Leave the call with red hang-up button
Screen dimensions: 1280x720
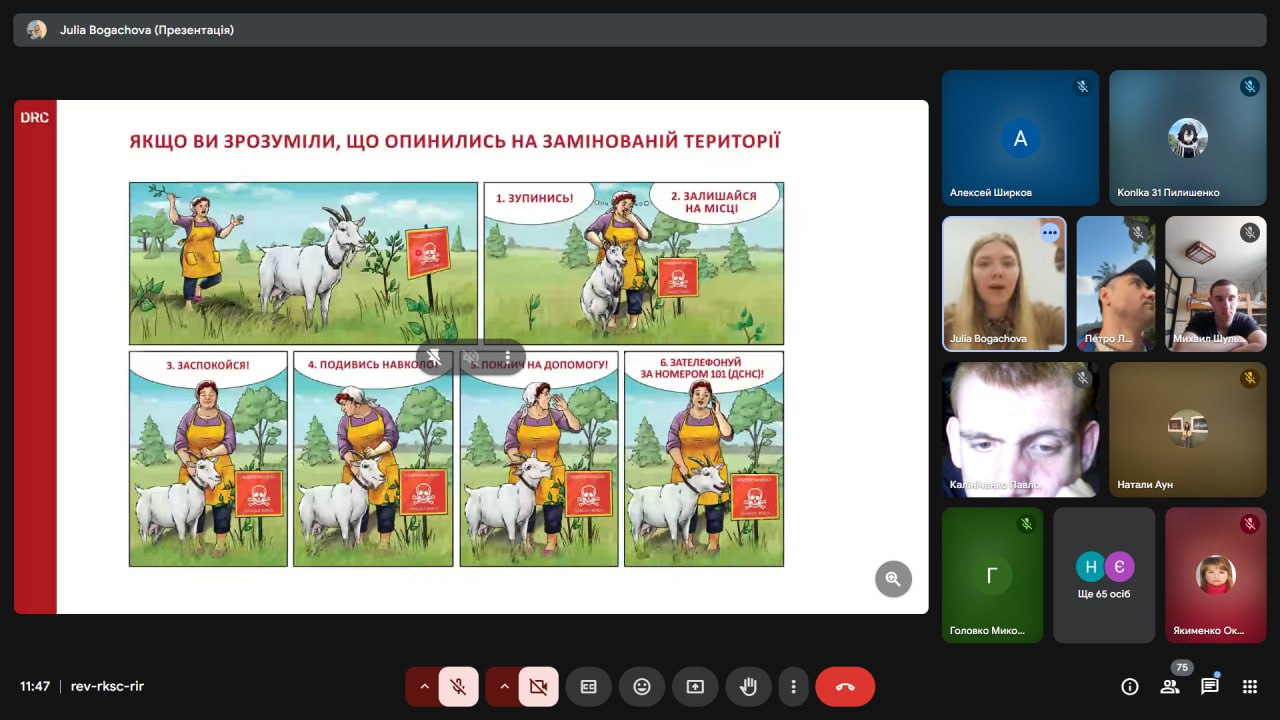[x=845, y=687]
